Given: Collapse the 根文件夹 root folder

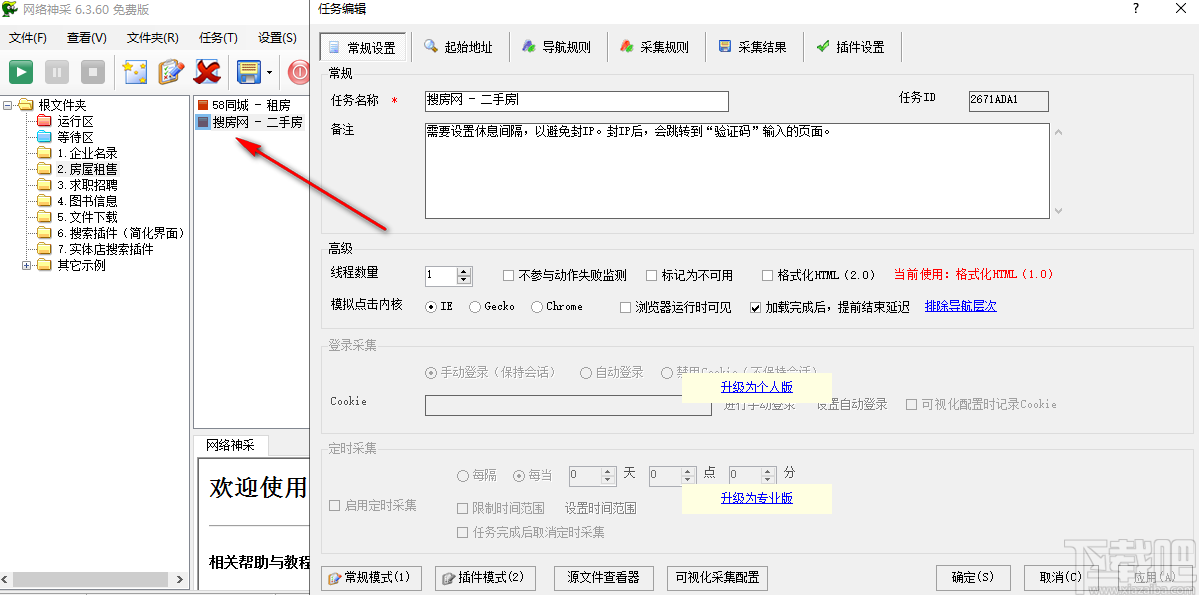Looking at the screenshot, I should tap(9, 104).
